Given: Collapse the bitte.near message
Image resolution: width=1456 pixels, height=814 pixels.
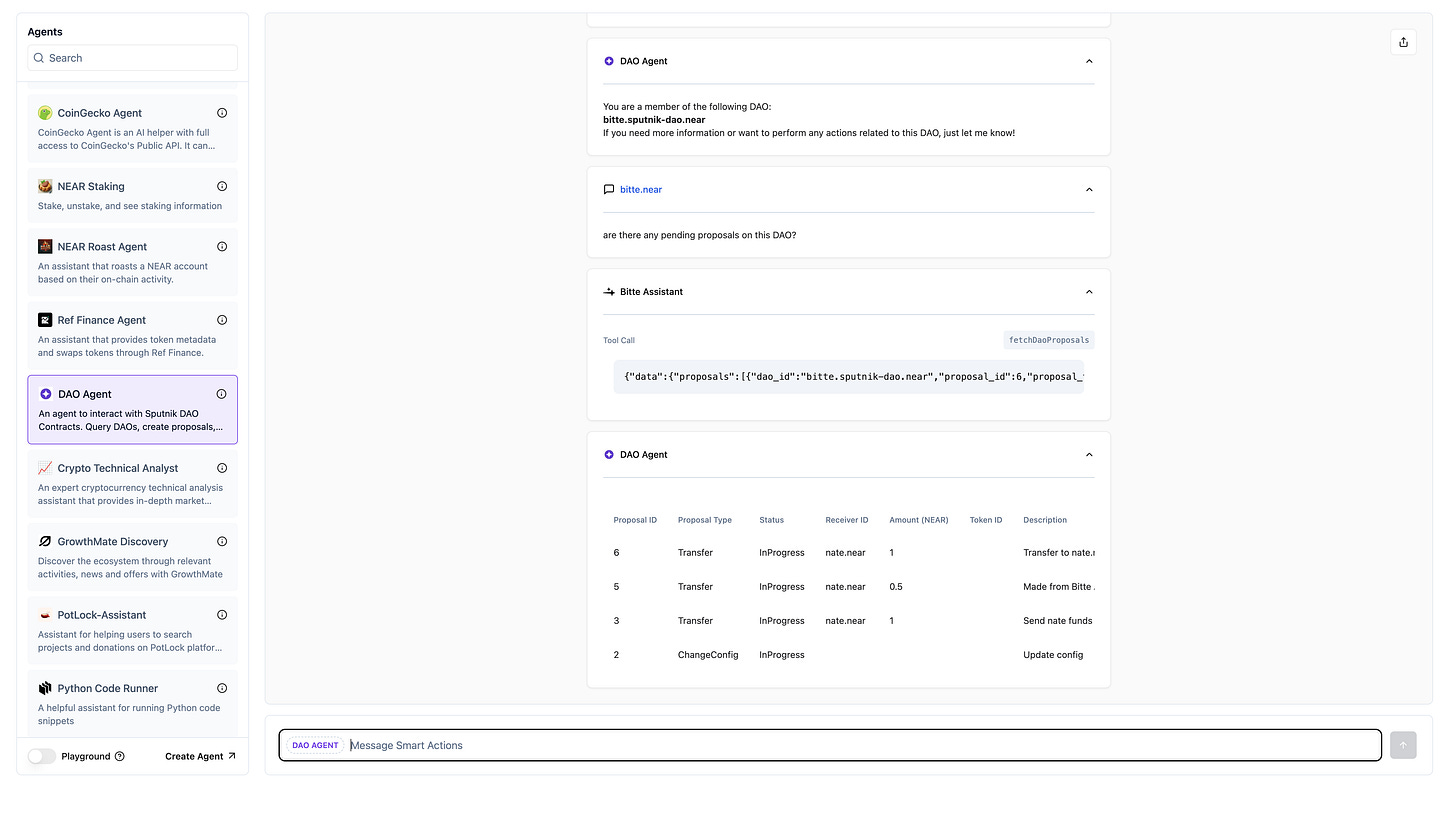Looking at the screenshot, I should (1089, 189).
